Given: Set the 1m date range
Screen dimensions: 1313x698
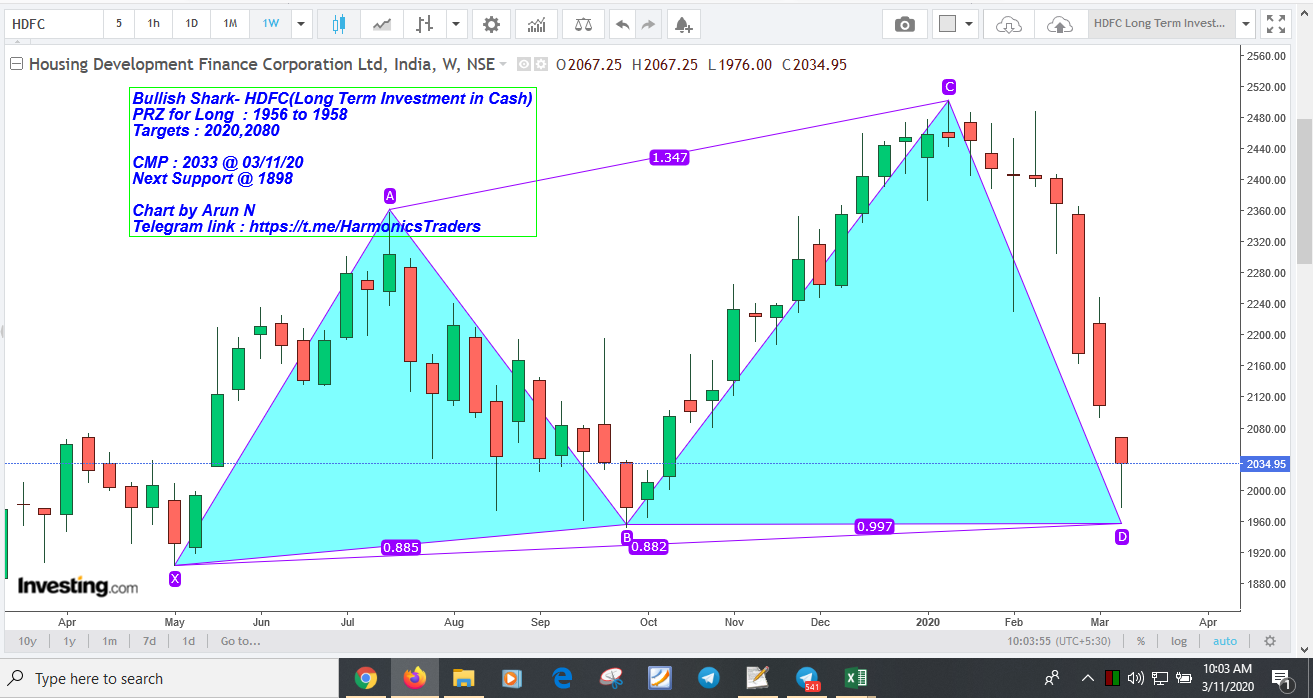Looking at the screenshot, I should click(109, 641).
